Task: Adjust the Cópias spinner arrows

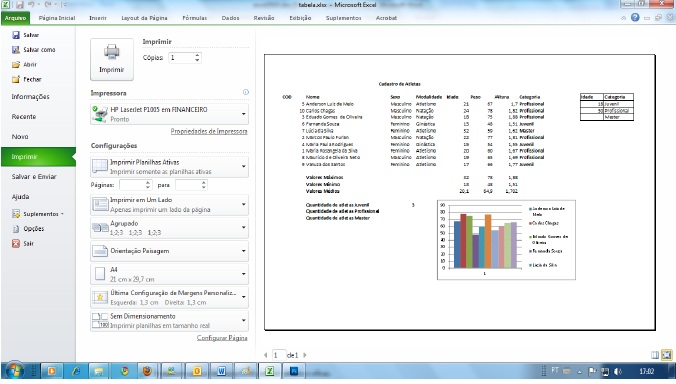Action: [x=197, y=58]
